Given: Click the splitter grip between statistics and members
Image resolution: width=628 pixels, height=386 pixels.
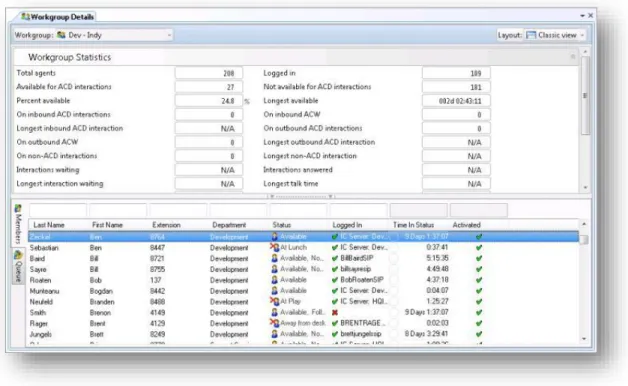Looking at the screenshot, I should pyautogui.click(x=301, y=197).
